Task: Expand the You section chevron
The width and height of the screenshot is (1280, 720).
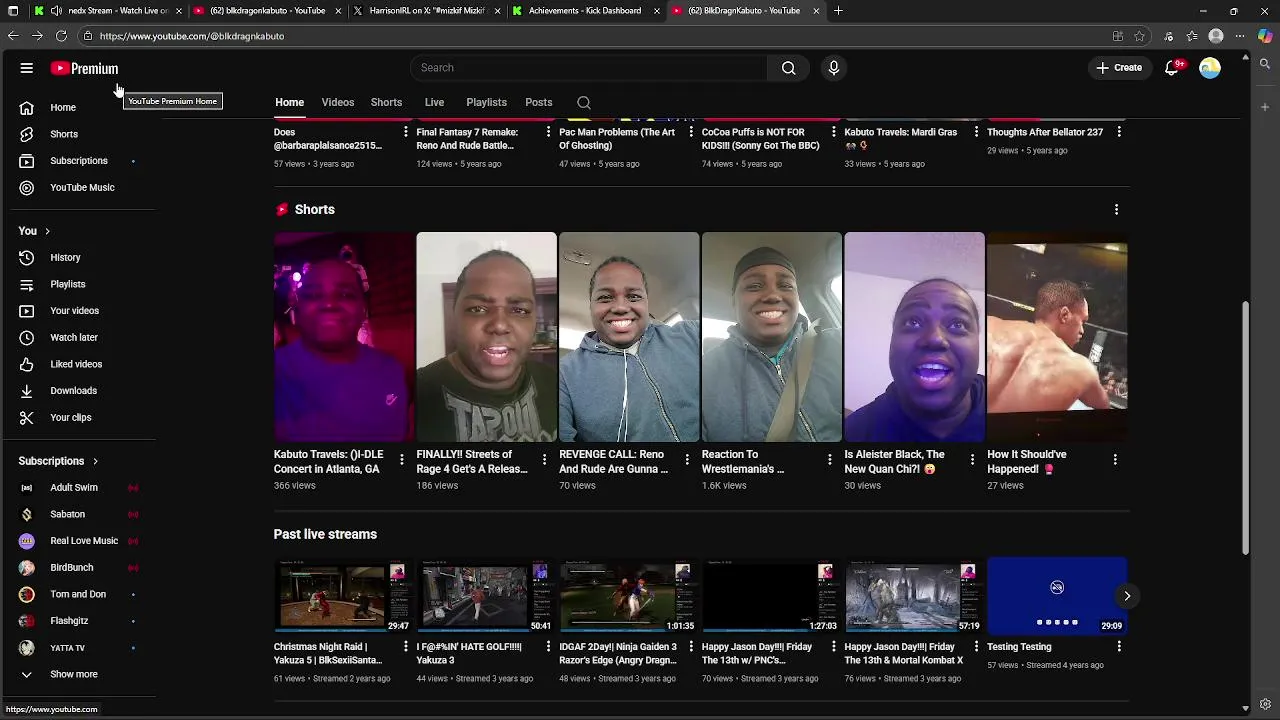Action: point(47,231)
